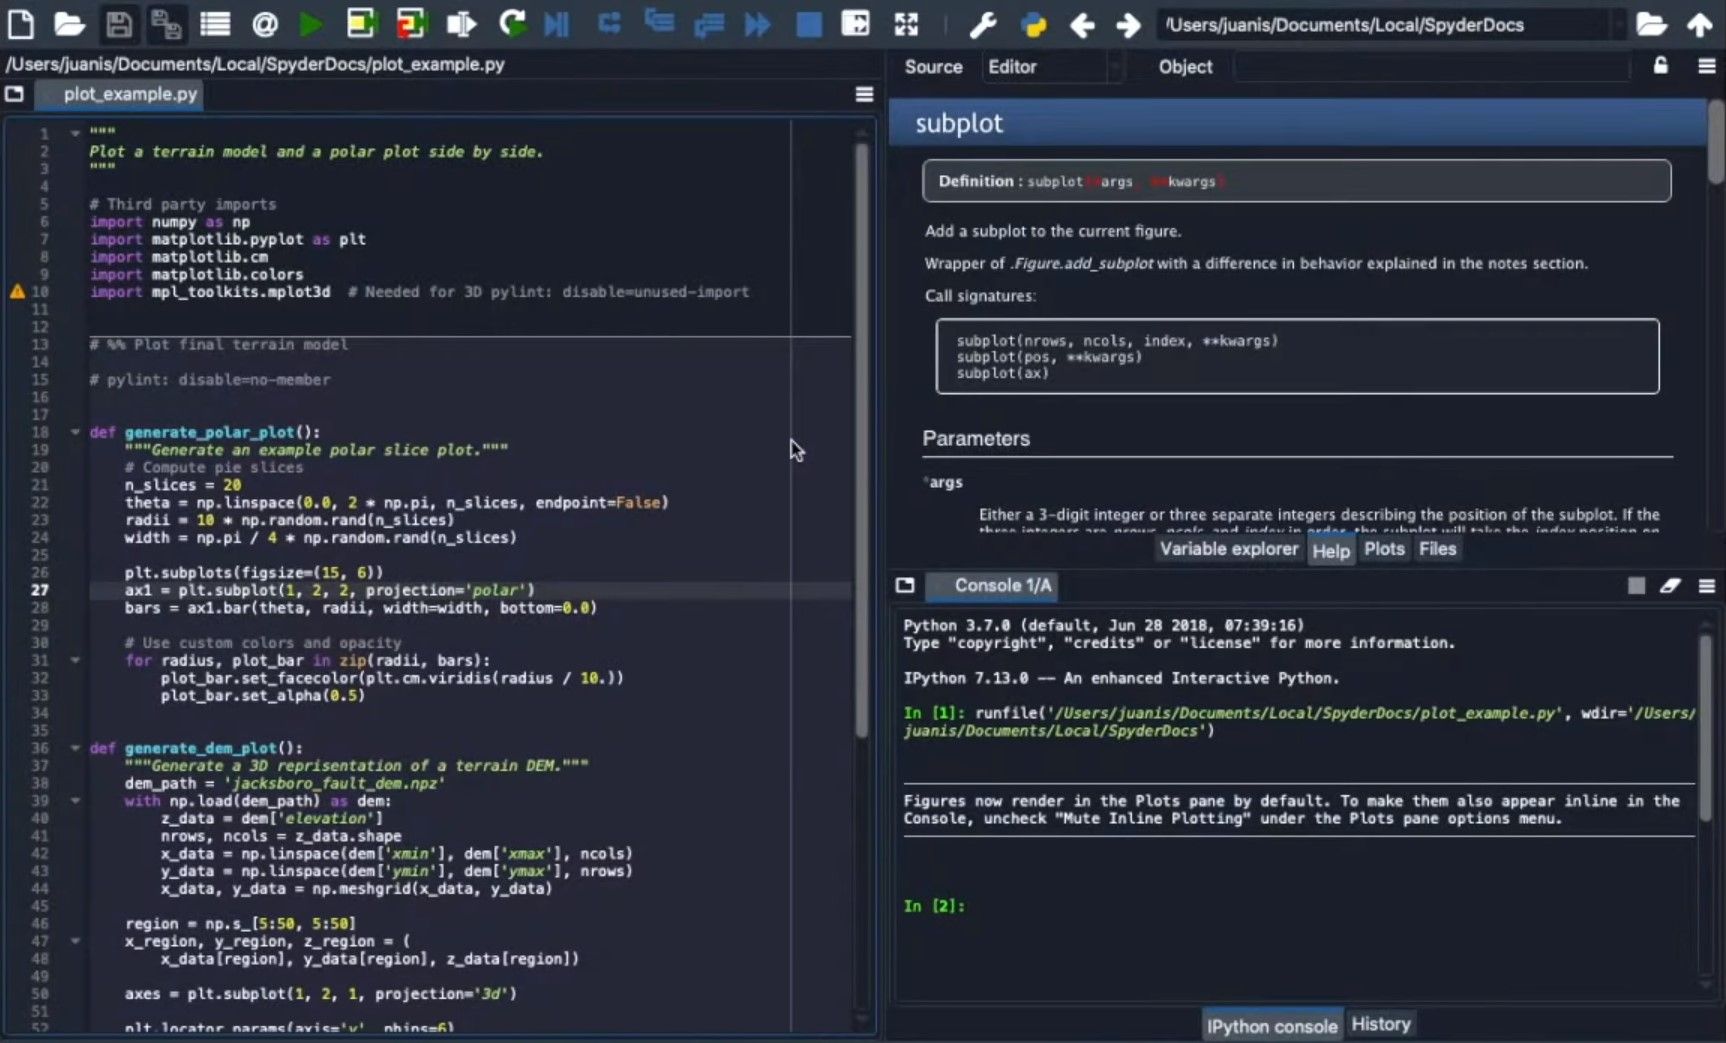Go back to previous cursor position

1082,24
